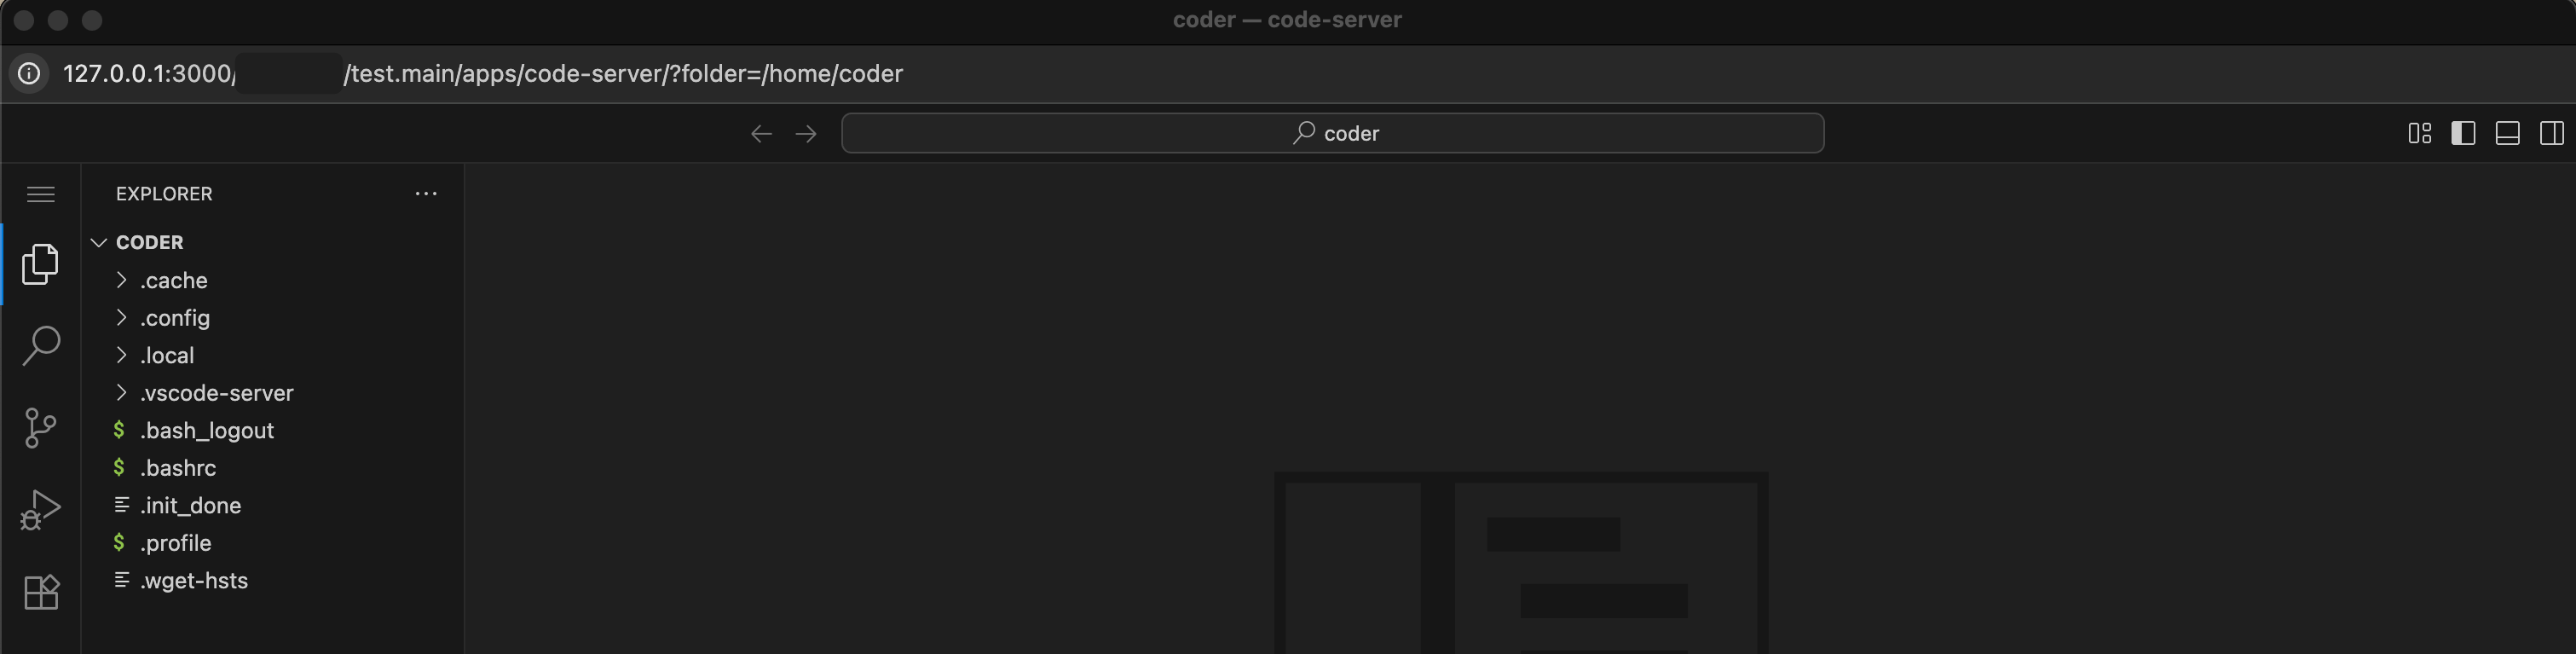Click the text file icon beside .wget-hsts
This screenshot has width=2576, height=654.
click(x=121, y=580)
